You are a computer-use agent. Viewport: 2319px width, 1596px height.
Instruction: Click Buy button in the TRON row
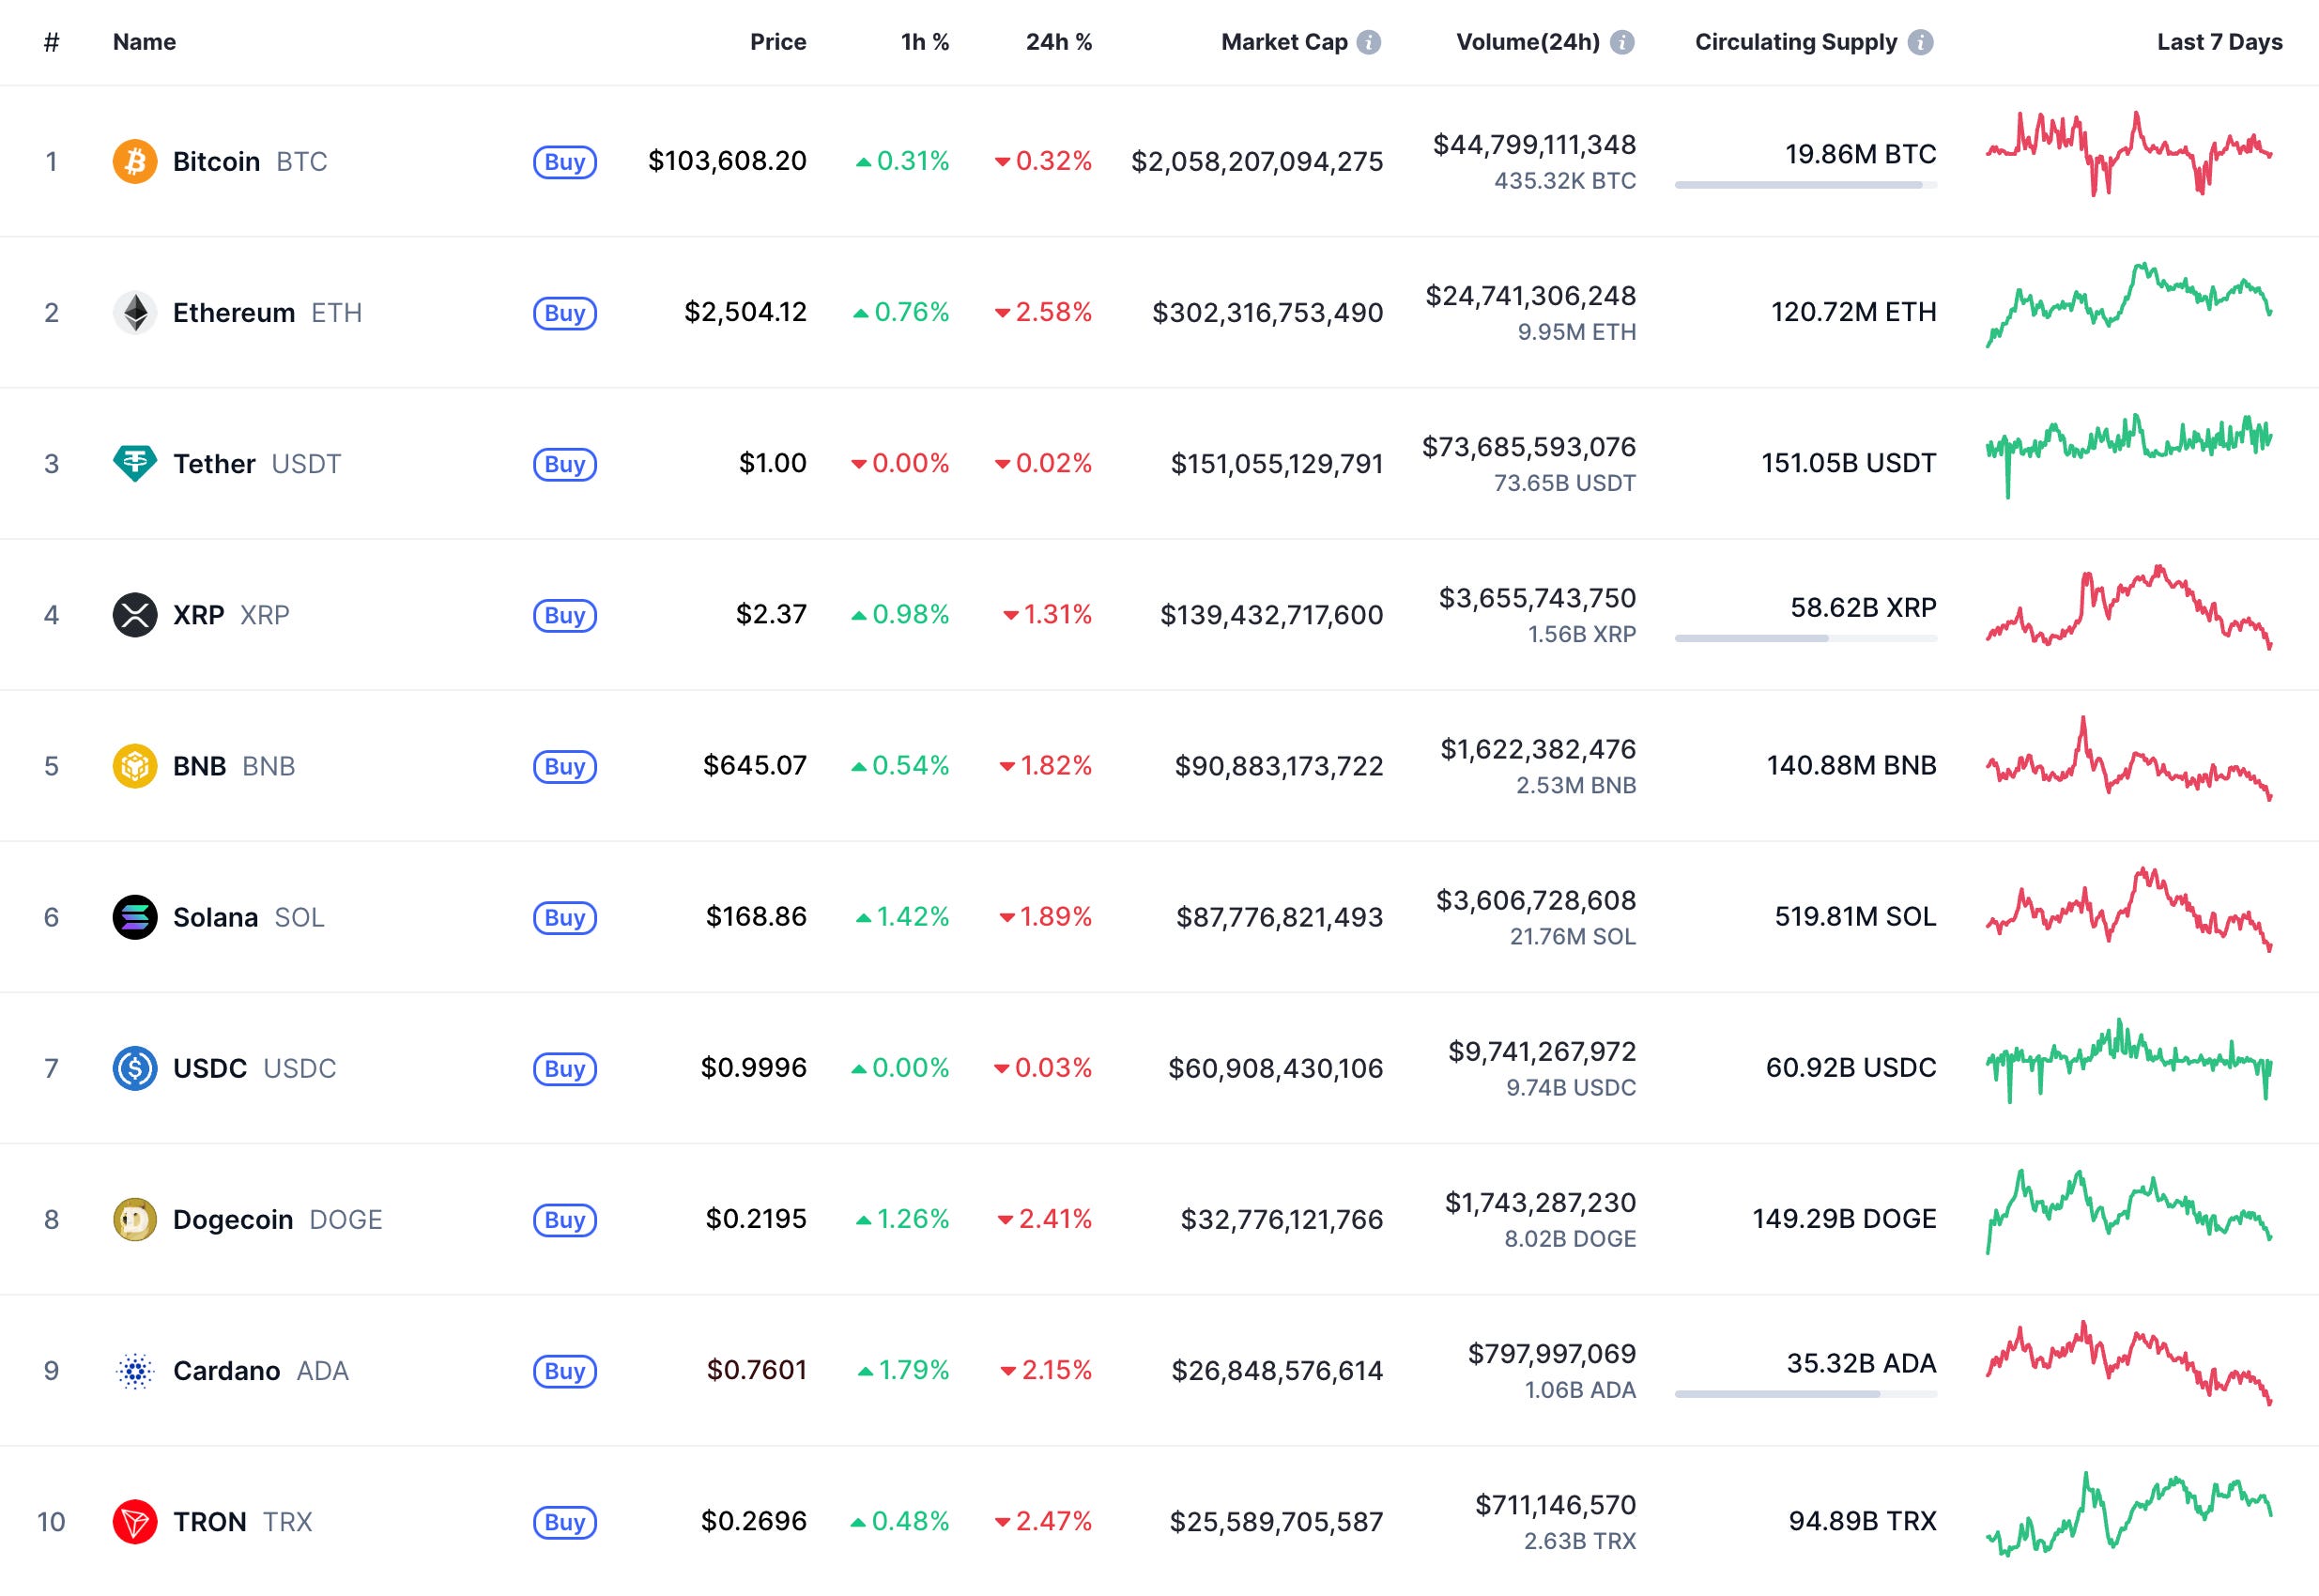565,1522
